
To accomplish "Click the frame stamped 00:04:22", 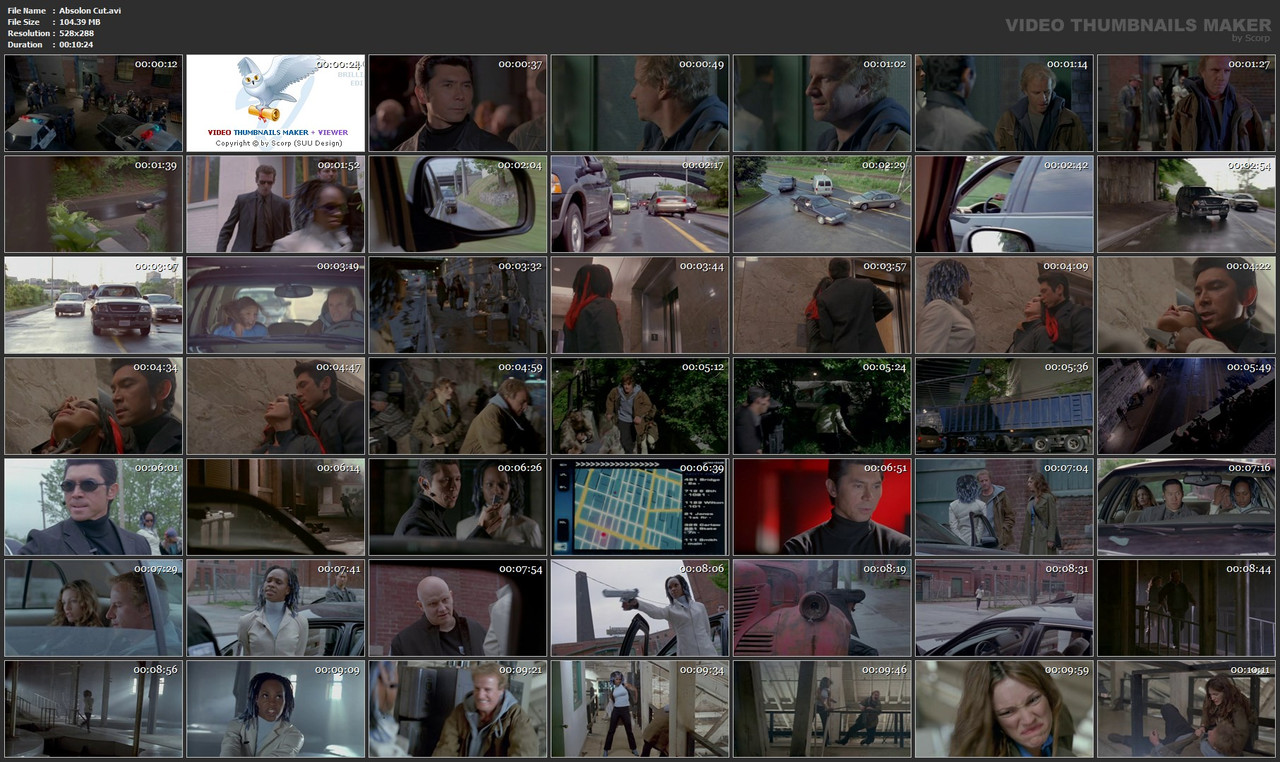I will coord(1186,305).
